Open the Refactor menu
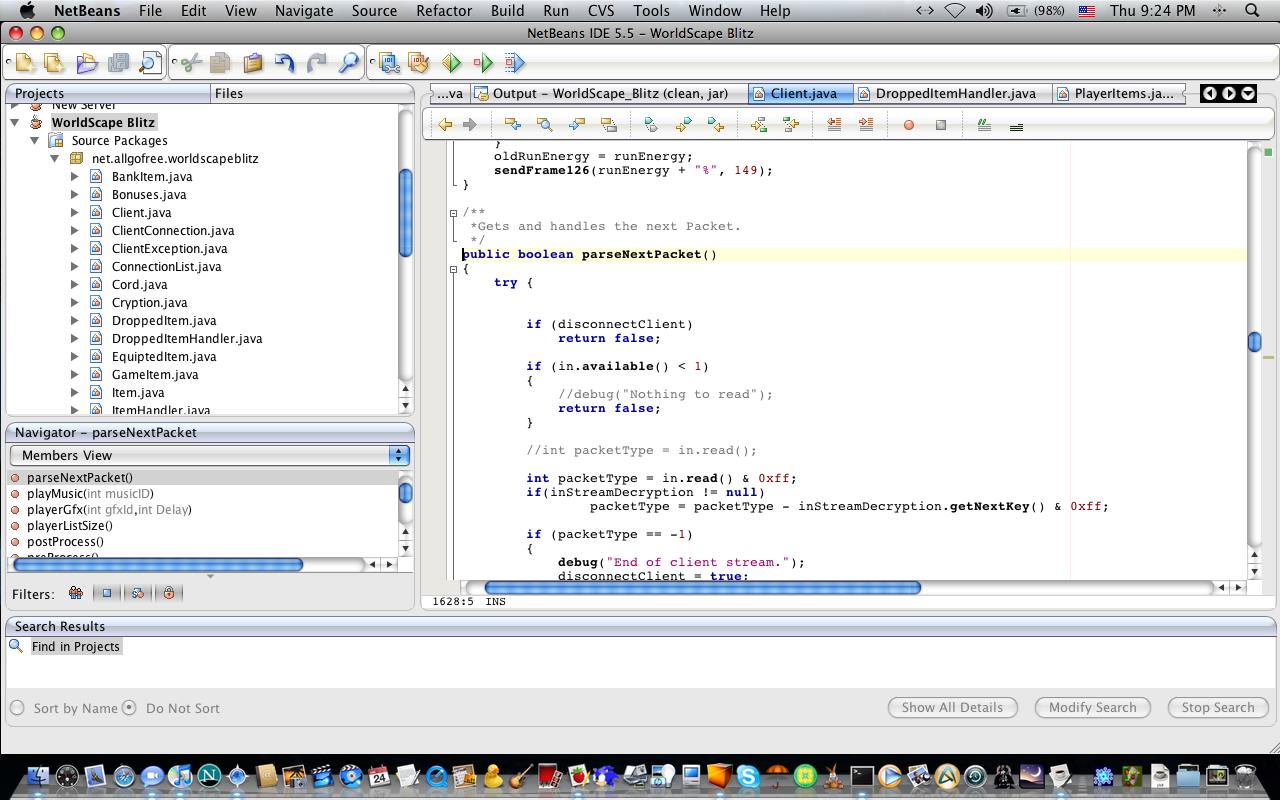This screenshot has width=1280, height=800. click(443, 10)
